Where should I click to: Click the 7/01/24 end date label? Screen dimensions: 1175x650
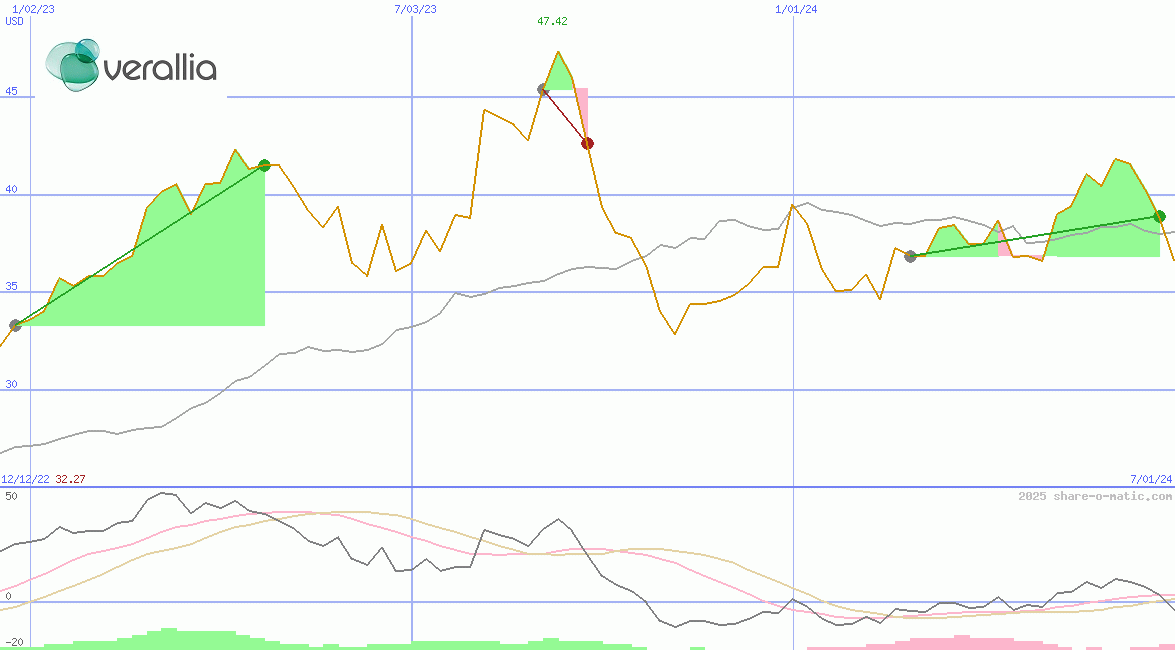1151,479
